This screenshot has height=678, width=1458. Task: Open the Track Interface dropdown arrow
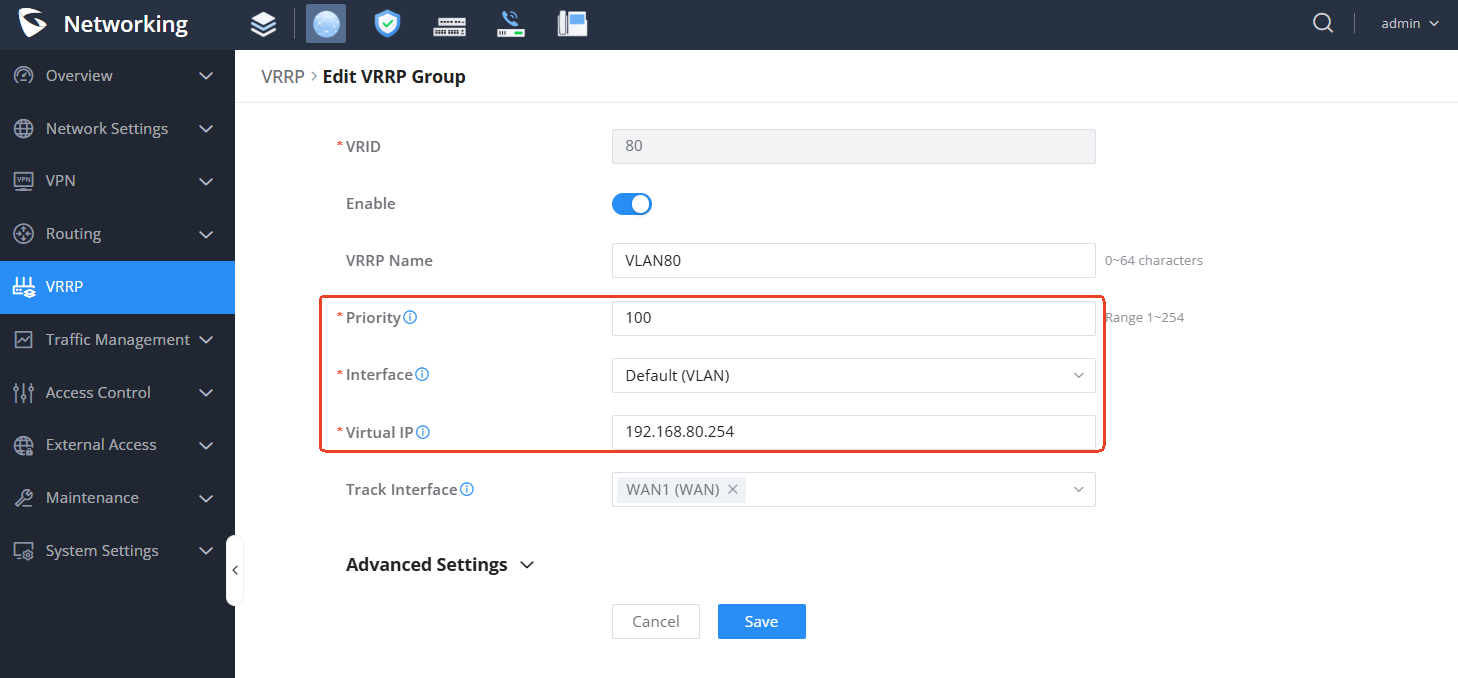[x=1078, y=489]
